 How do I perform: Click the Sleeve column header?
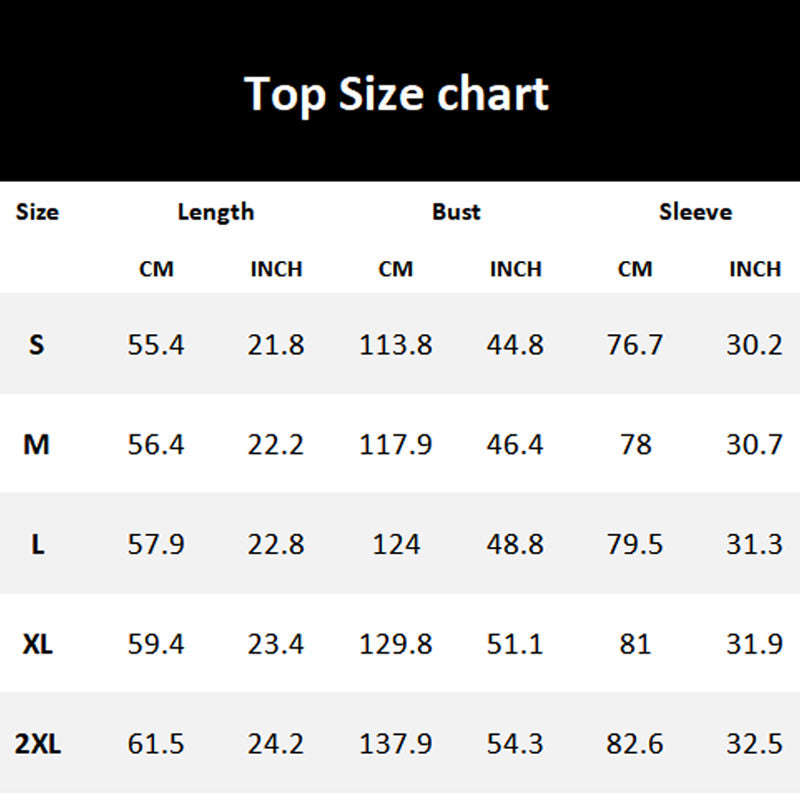pyautogui.click(x=695, y=212)
